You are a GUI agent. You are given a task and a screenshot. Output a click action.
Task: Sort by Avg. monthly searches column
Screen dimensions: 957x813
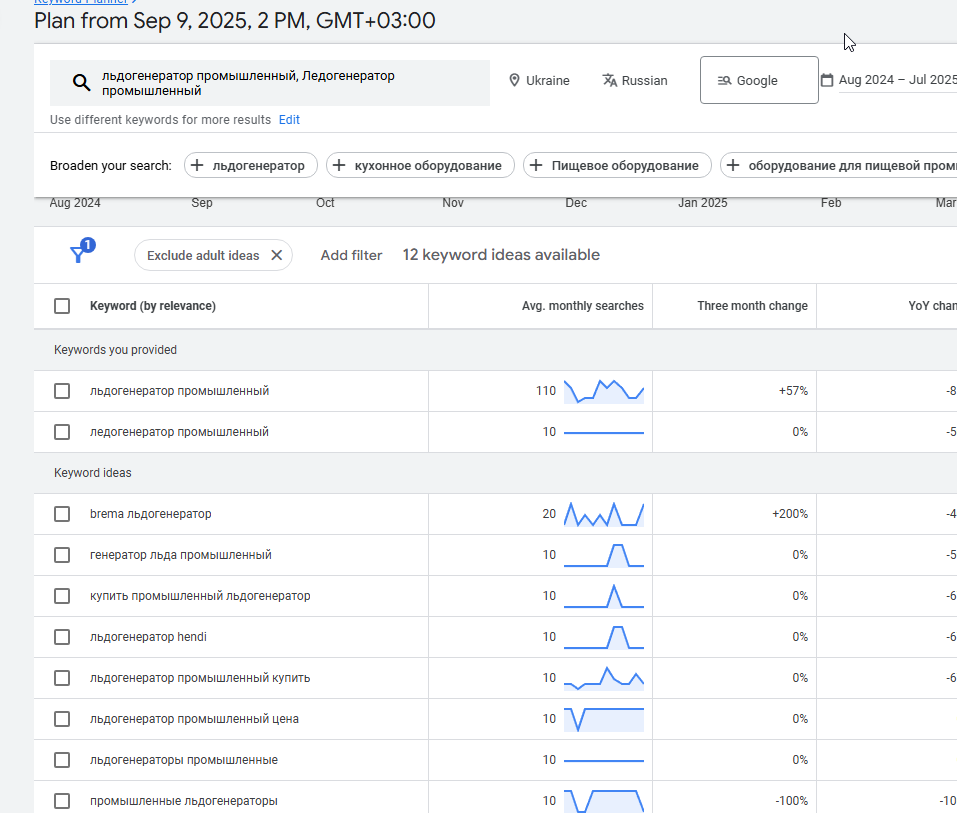(582, 306)
